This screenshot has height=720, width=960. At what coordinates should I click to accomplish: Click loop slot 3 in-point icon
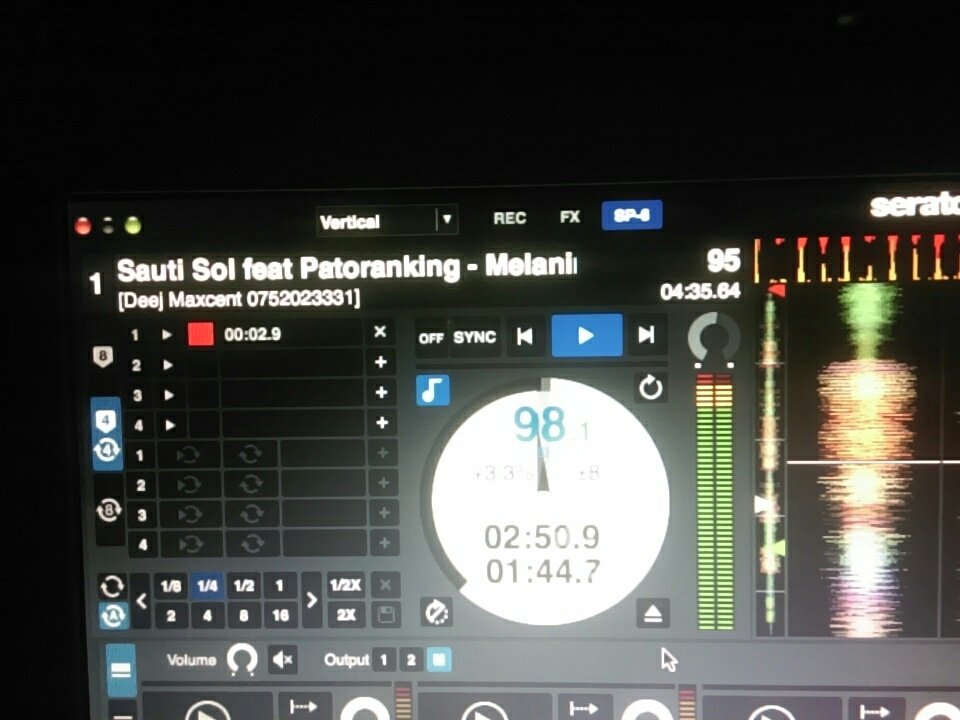[190, 514]
